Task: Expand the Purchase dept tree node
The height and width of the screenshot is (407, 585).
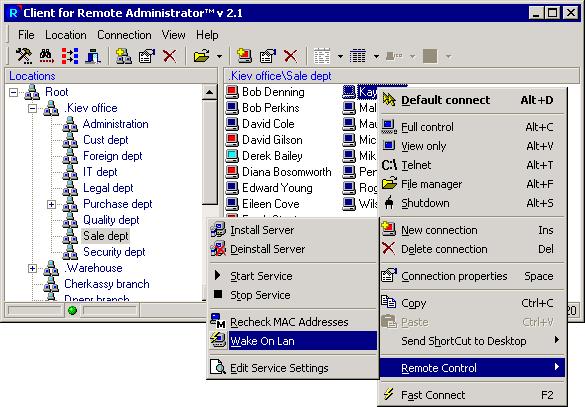Action: point(51,204)
